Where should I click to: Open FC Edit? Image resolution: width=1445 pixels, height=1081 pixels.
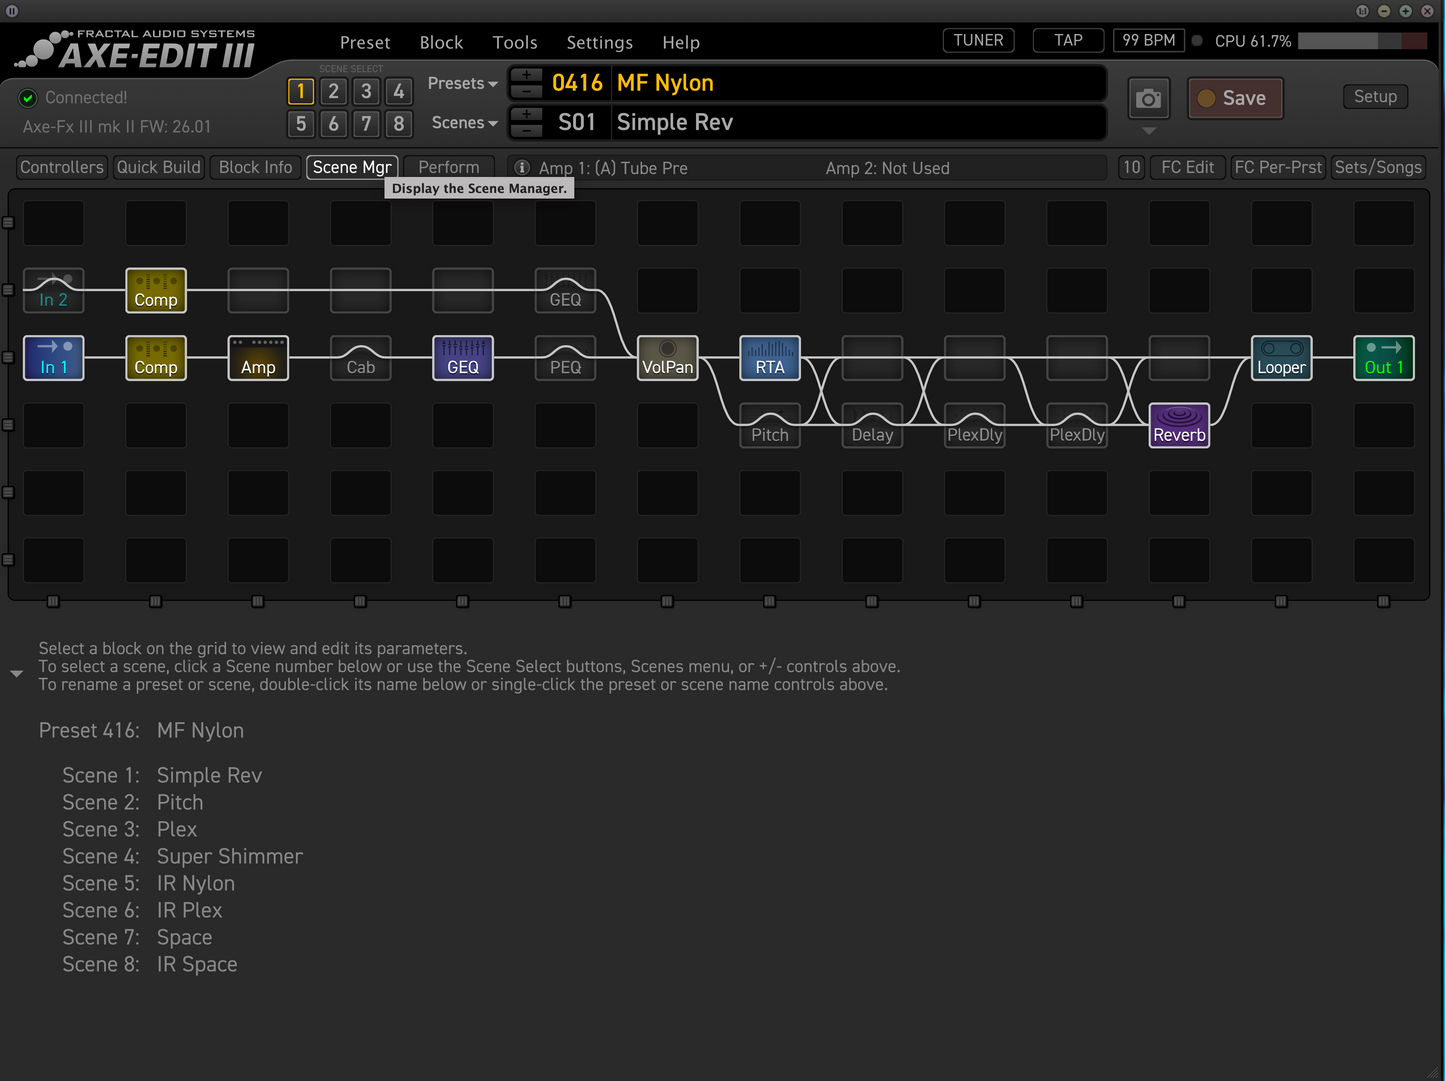[x=1188, y=167]
